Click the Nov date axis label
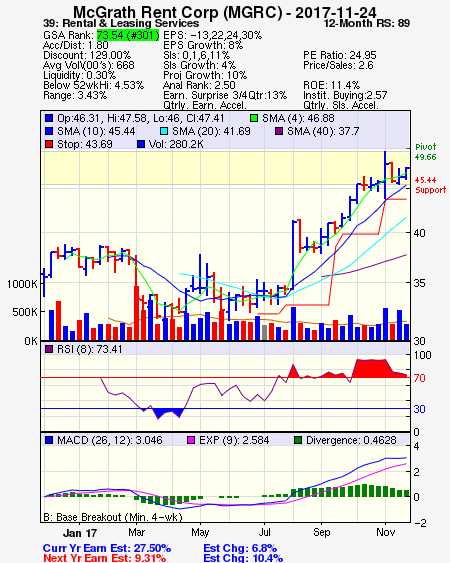The width and height of the screenshot is (450, 563). (x=385, y=532)
